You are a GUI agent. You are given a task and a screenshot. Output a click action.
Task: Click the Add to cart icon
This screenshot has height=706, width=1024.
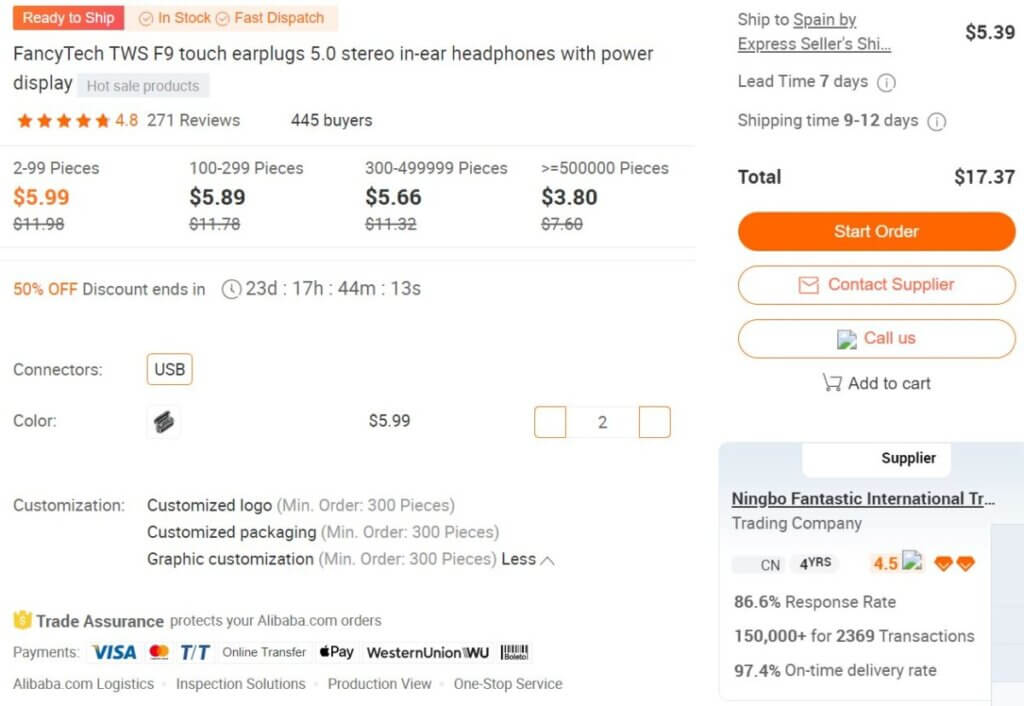pos(831,383)
